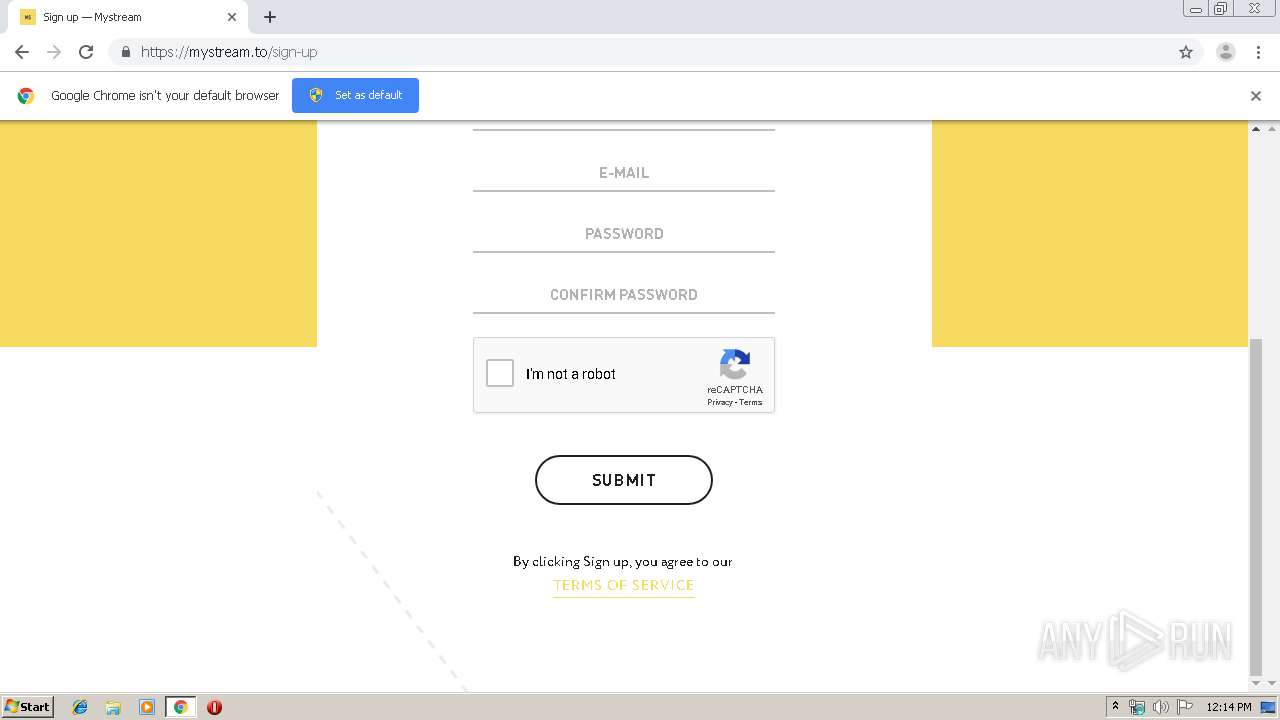Open the Chrome profile avatar
The image size is (1280, 720).
pyautogui.click(x=1226, y=52)
